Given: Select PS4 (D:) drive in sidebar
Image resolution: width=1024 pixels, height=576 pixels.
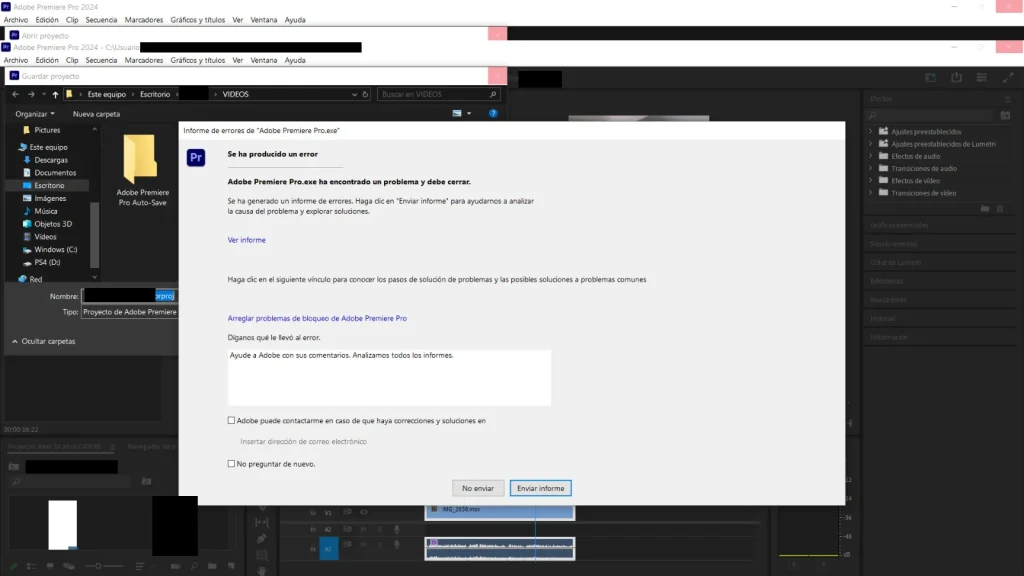Looking at the screenshot, I should click(48, 262).
